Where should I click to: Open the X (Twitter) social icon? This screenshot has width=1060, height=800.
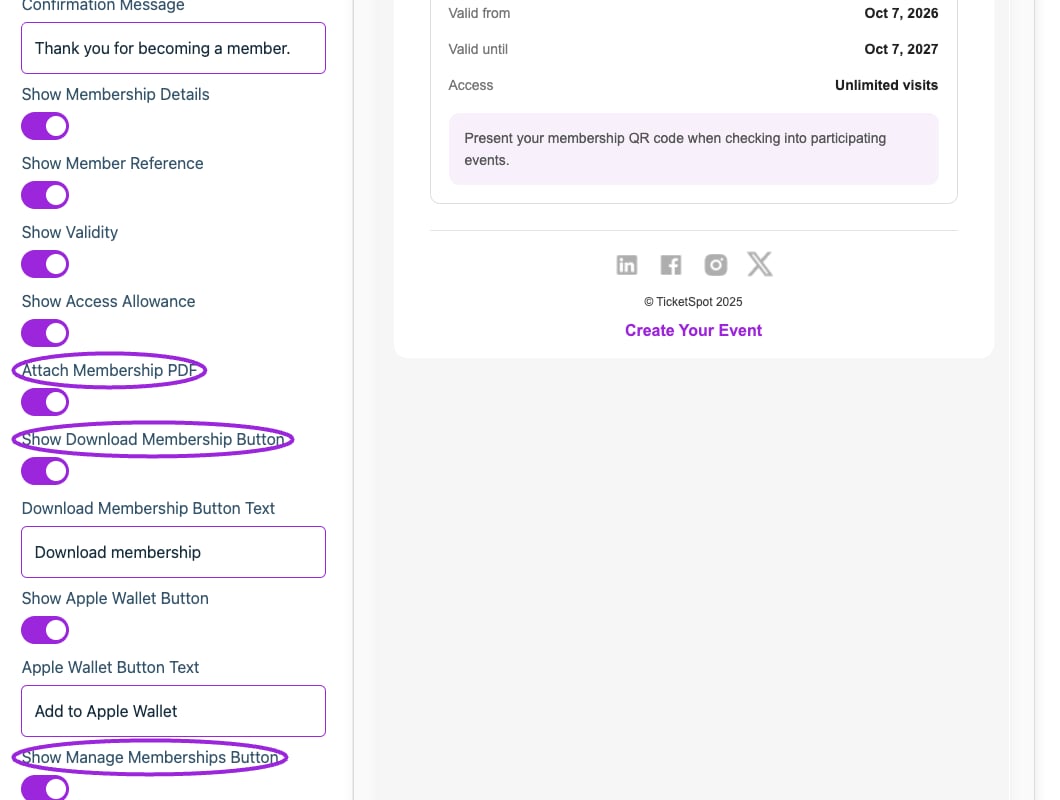760,264
